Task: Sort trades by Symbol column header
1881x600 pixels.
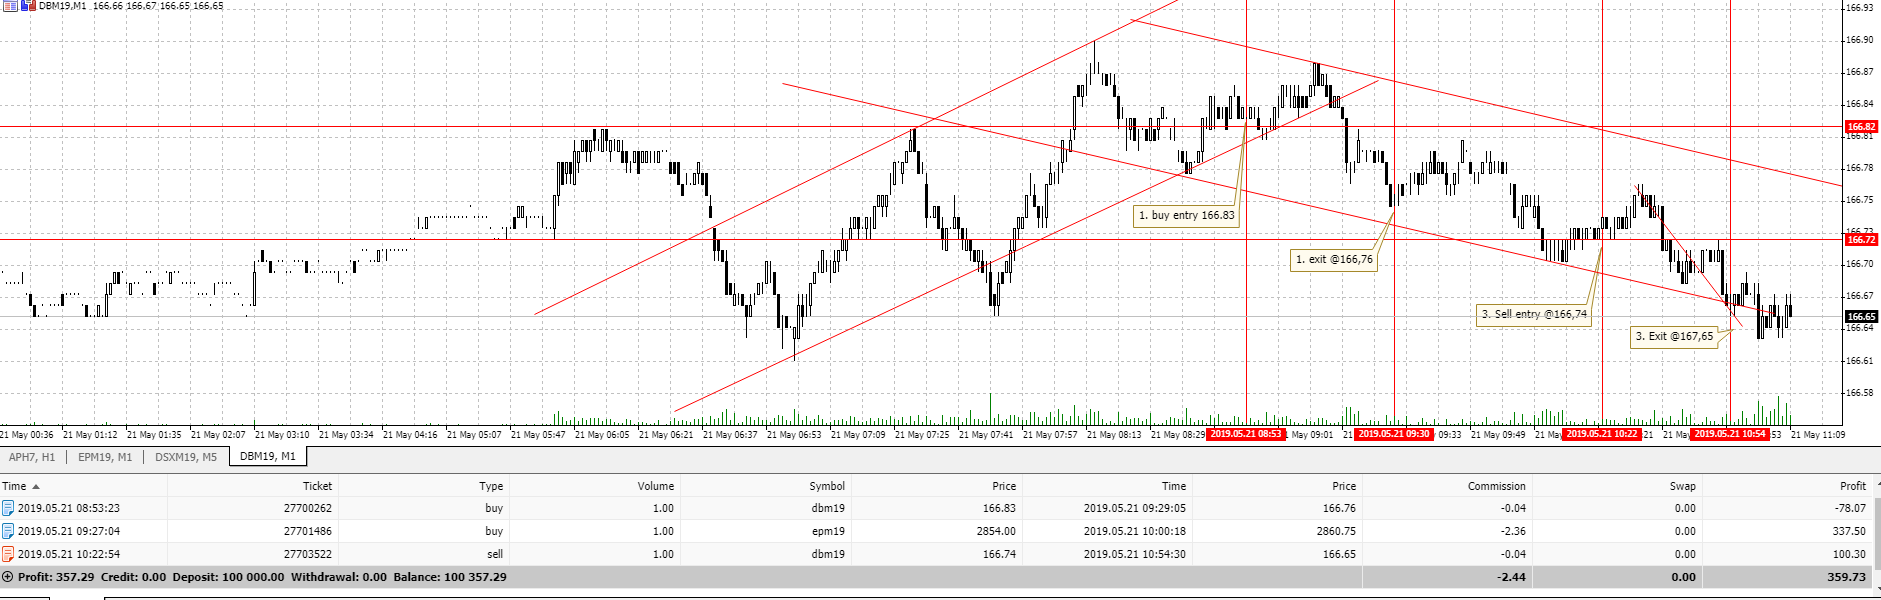Action: click(x=827, y=486)
